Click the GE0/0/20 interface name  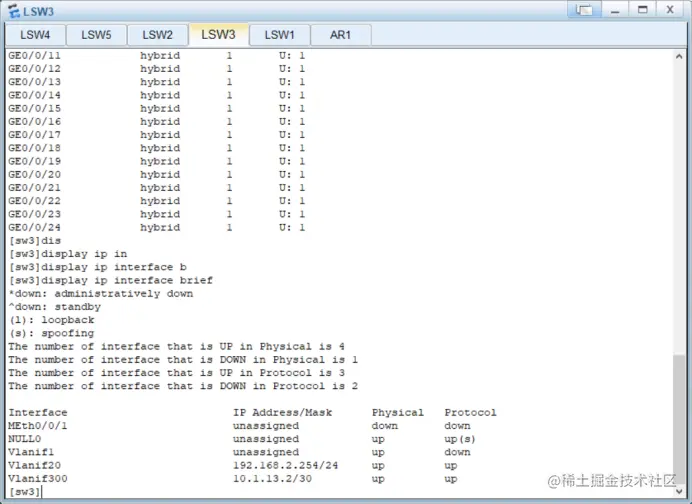34,175
